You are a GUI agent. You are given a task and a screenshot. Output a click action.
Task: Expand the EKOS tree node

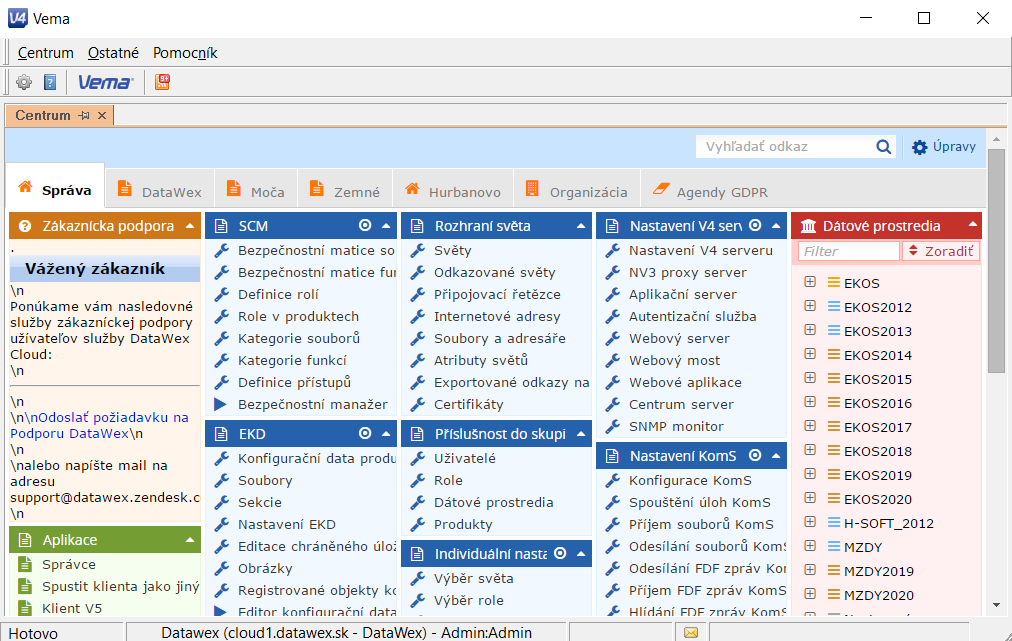pos(810,282)
